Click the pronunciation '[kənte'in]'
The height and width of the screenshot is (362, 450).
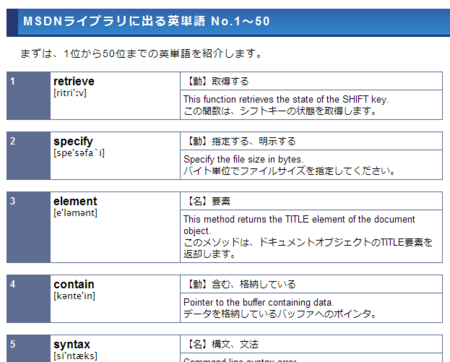(74, 296)
